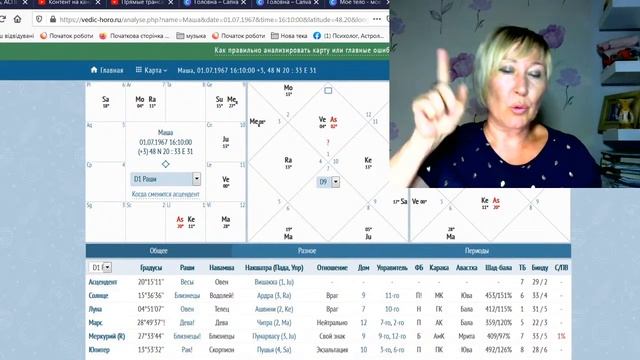The width and height of the screenshot is (640, 360).
Task: Click 'Когда сменится асцендент' link
Action: click(x=165, y=194)
